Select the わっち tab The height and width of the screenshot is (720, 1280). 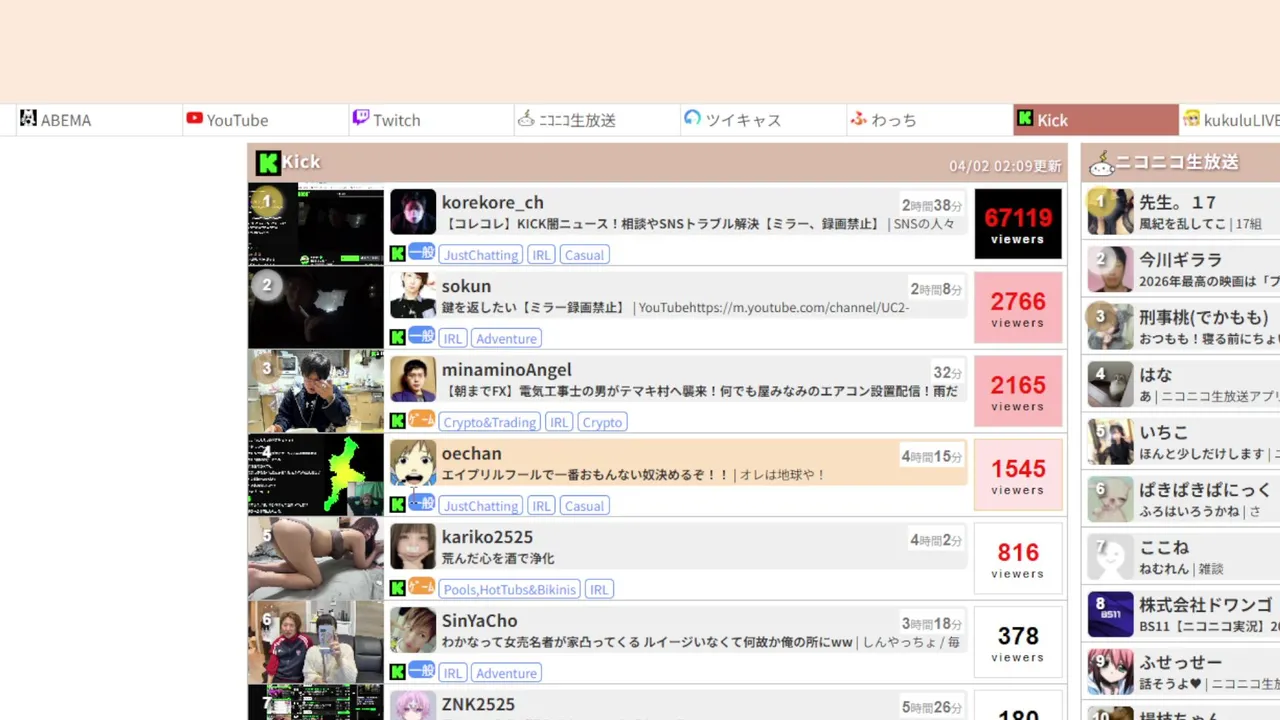[929, 120]
